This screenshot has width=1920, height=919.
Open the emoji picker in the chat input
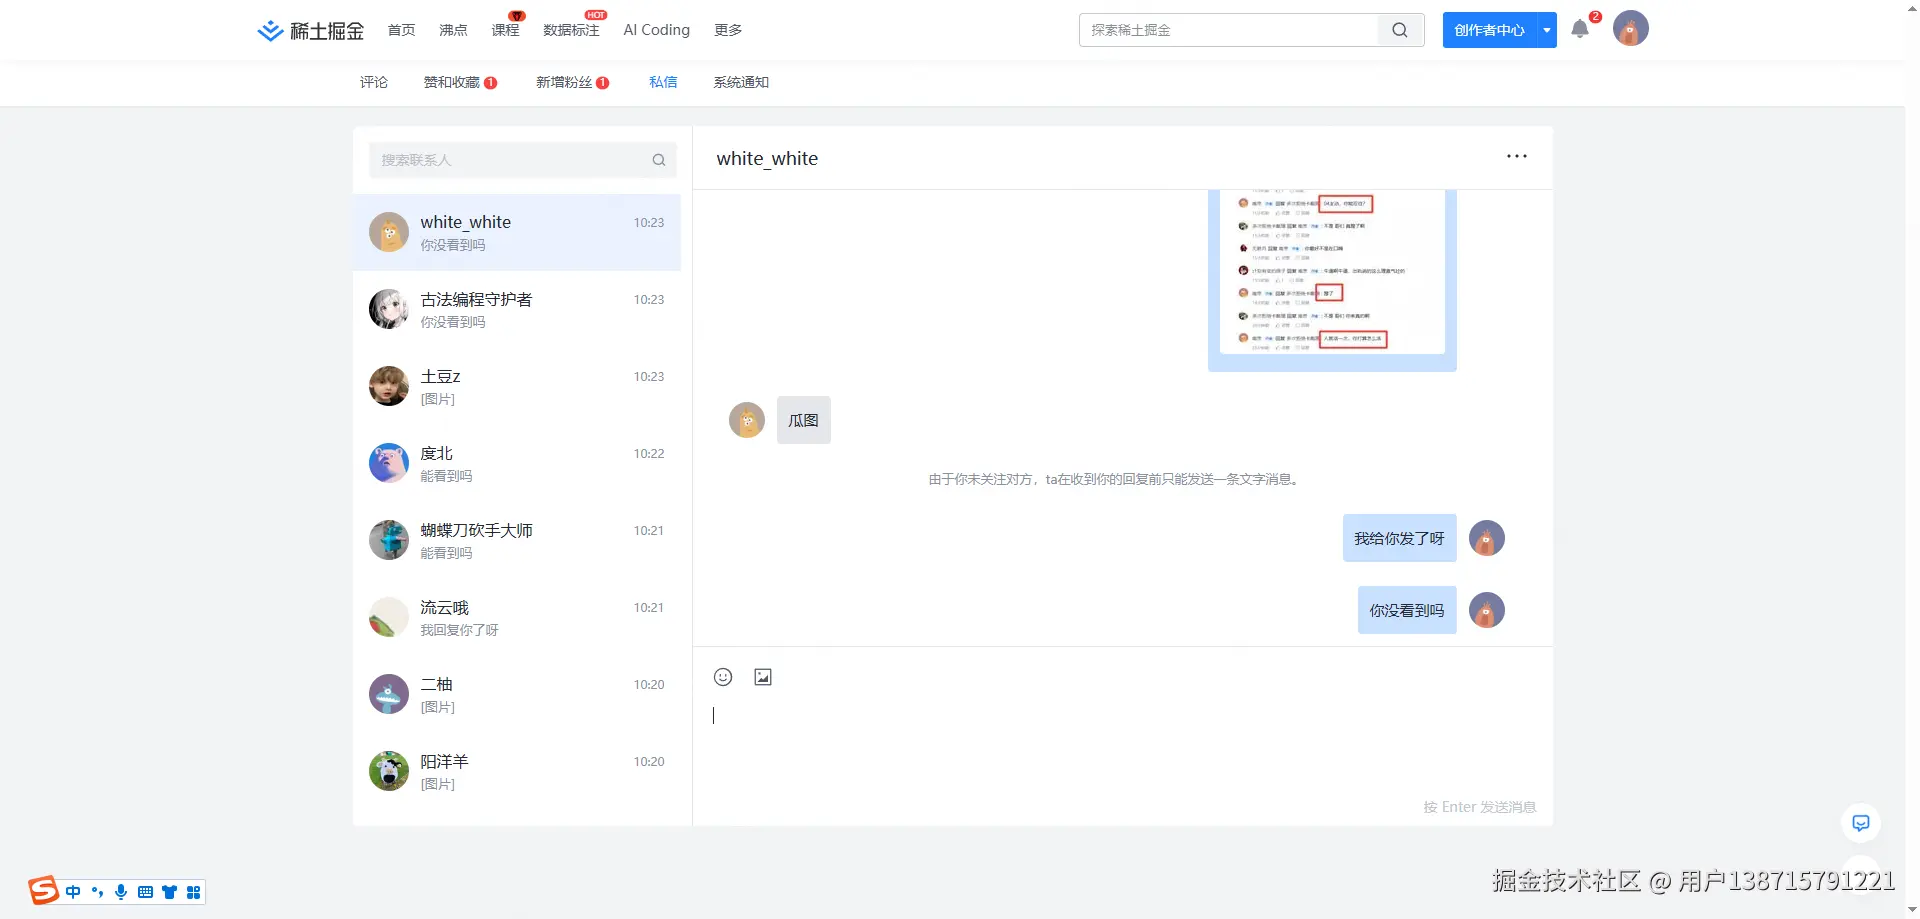click(x=723, y=677)
